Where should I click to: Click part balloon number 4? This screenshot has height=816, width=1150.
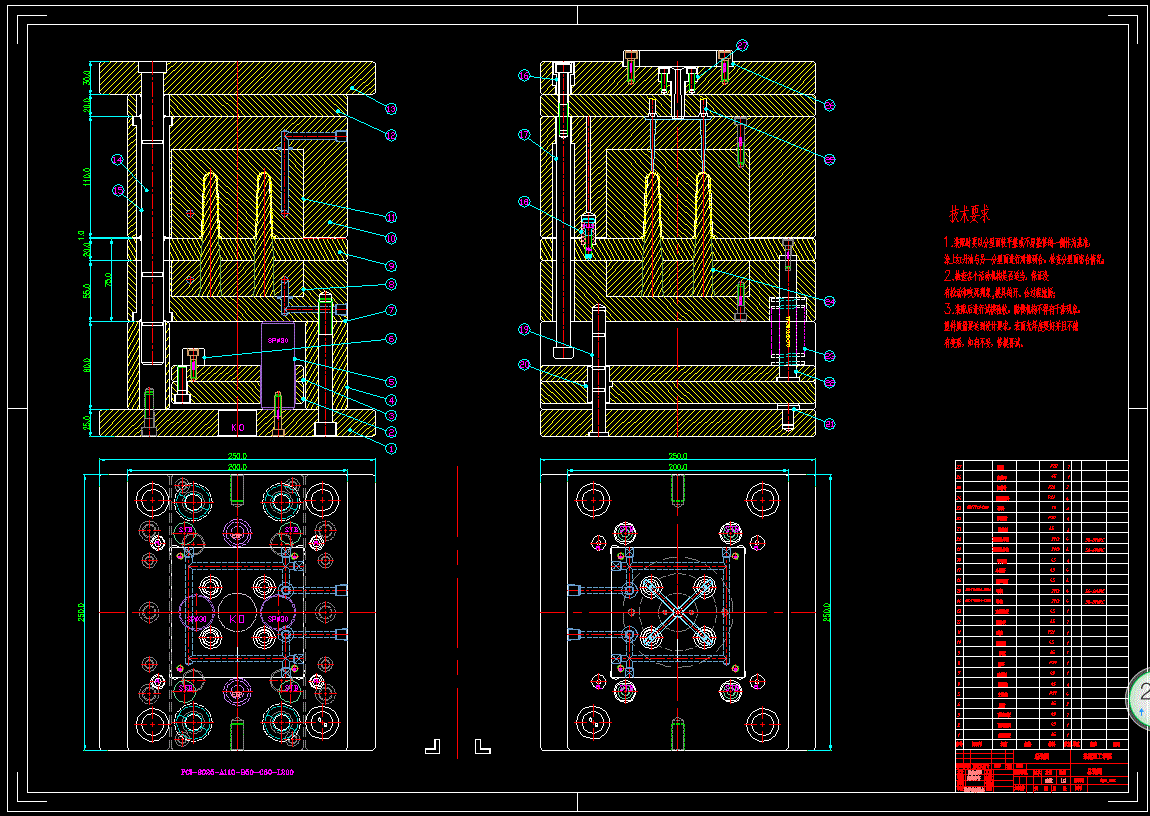click(x=391, y=400)
